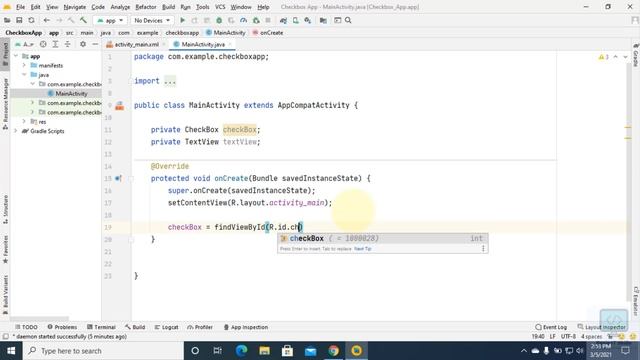Collapse the java folder
This screenshot has height=360, width=640.
point(24,75)
